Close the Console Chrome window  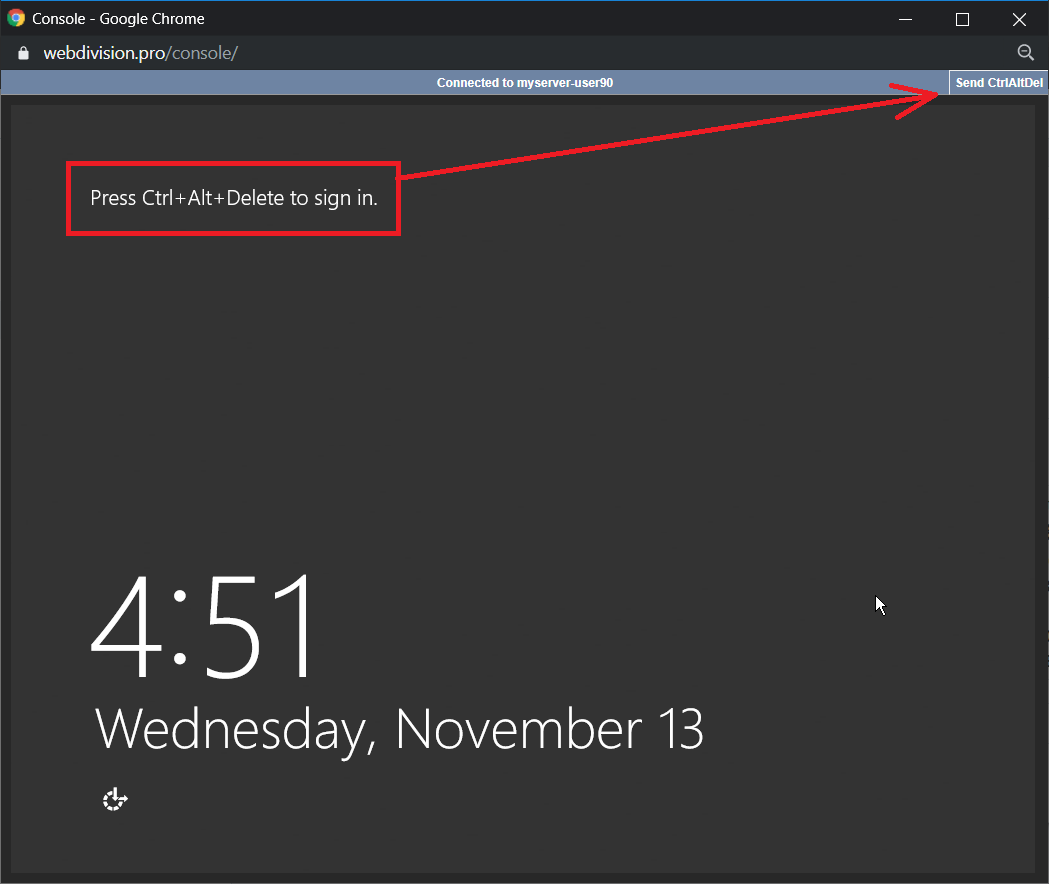[x=1019, y=19]
